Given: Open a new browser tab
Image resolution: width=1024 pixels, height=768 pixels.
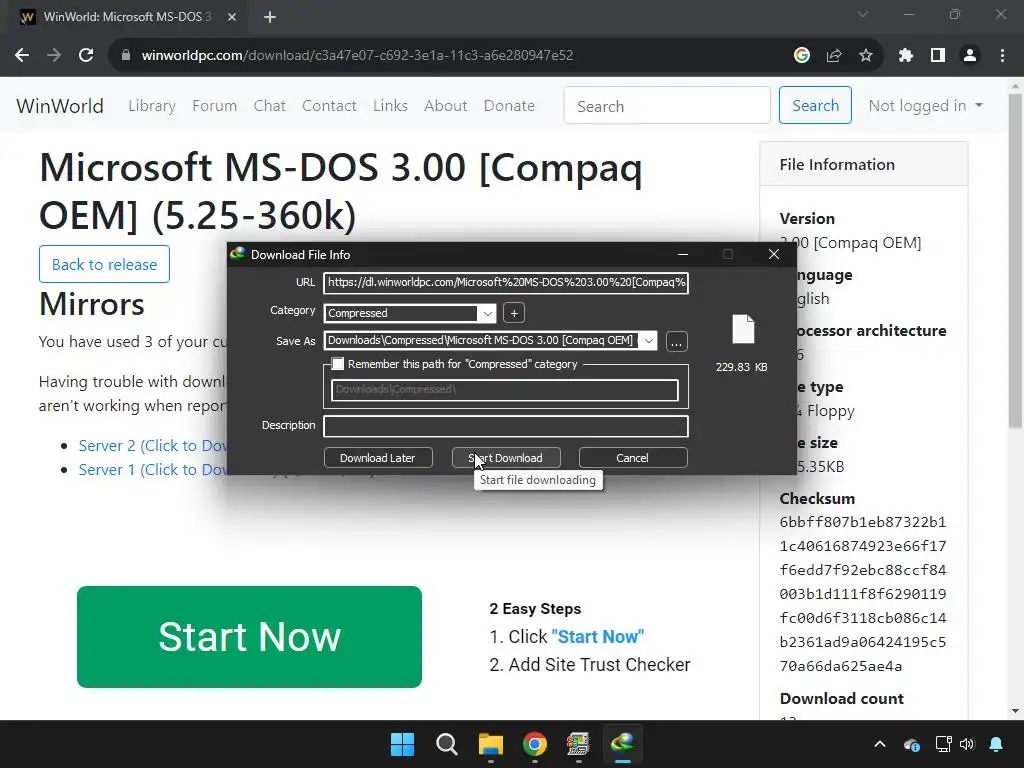Looking at the screenshot, I should pos(270,17).
